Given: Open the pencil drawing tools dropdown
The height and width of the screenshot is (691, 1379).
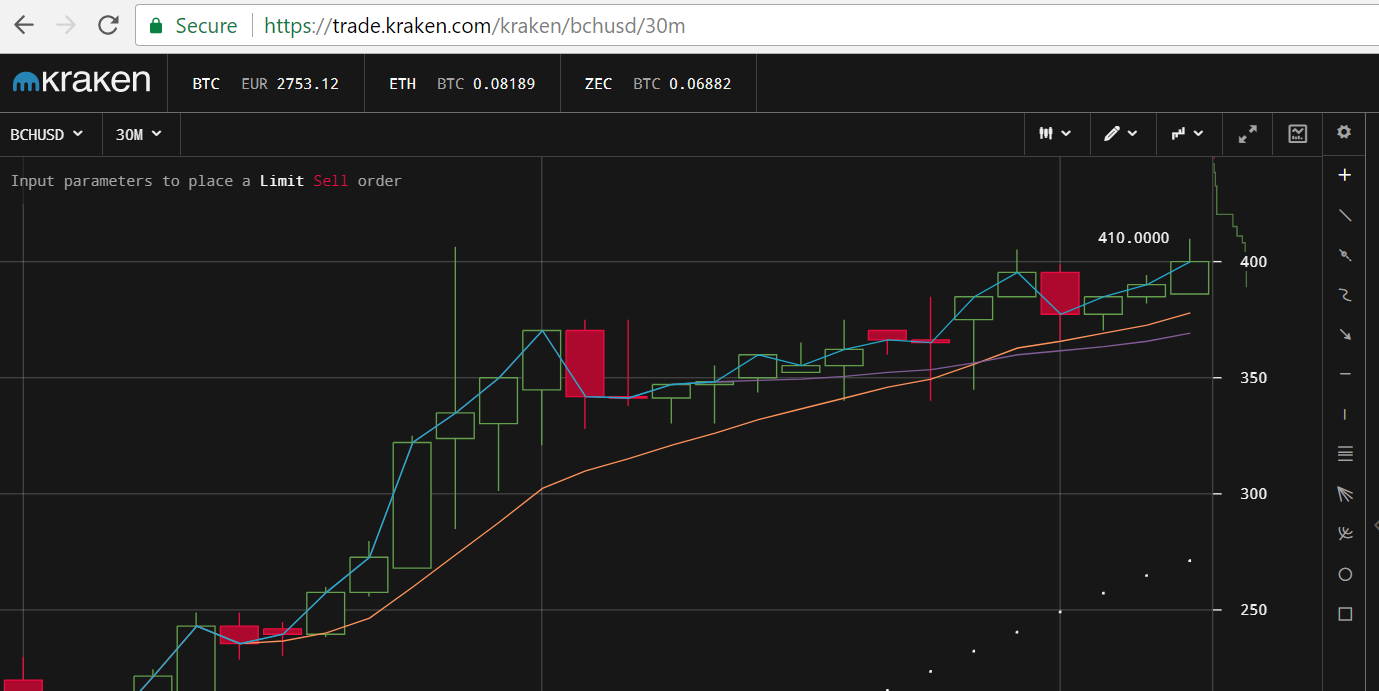Looking at the screenshot, I should 1120,134.
